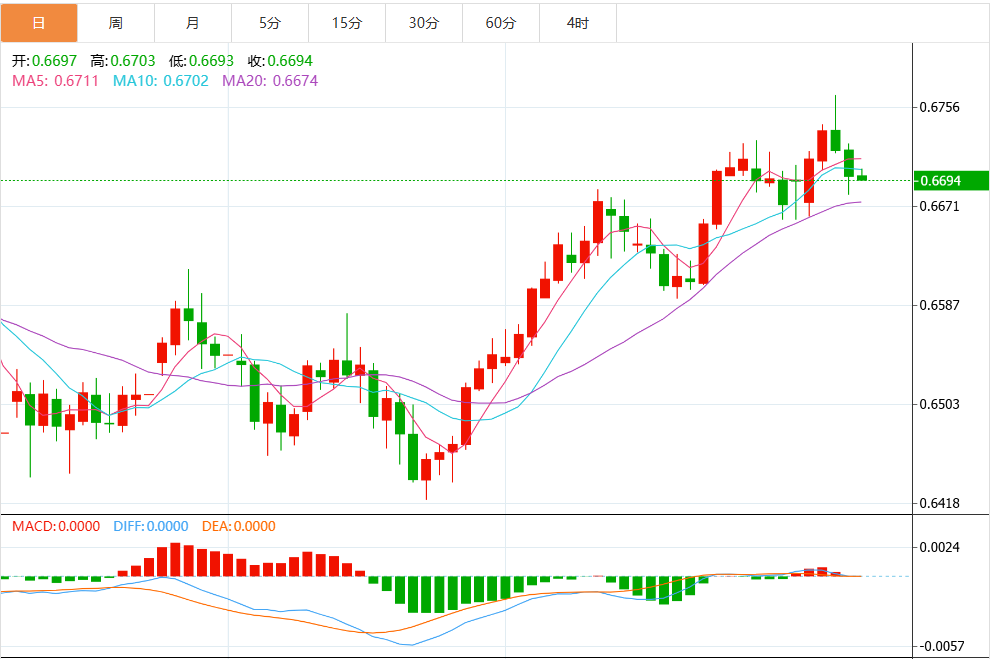
Task: Show the 60分 chart
Action: (500, 22)
